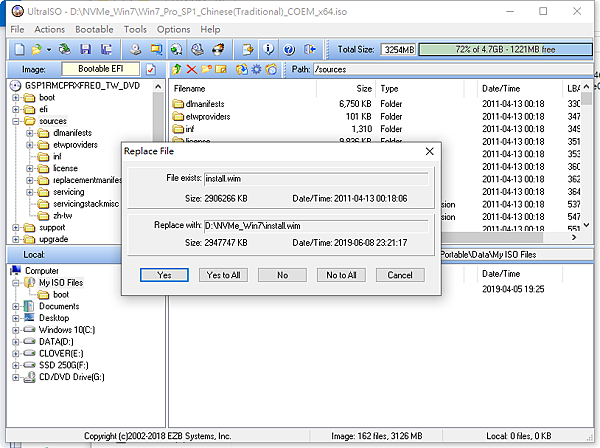Click the Save floppy disk icon

point(85,49)
